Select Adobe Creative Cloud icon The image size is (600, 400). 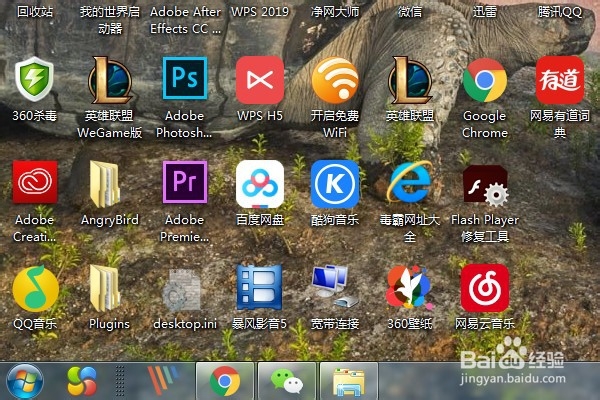coord(35,182)
